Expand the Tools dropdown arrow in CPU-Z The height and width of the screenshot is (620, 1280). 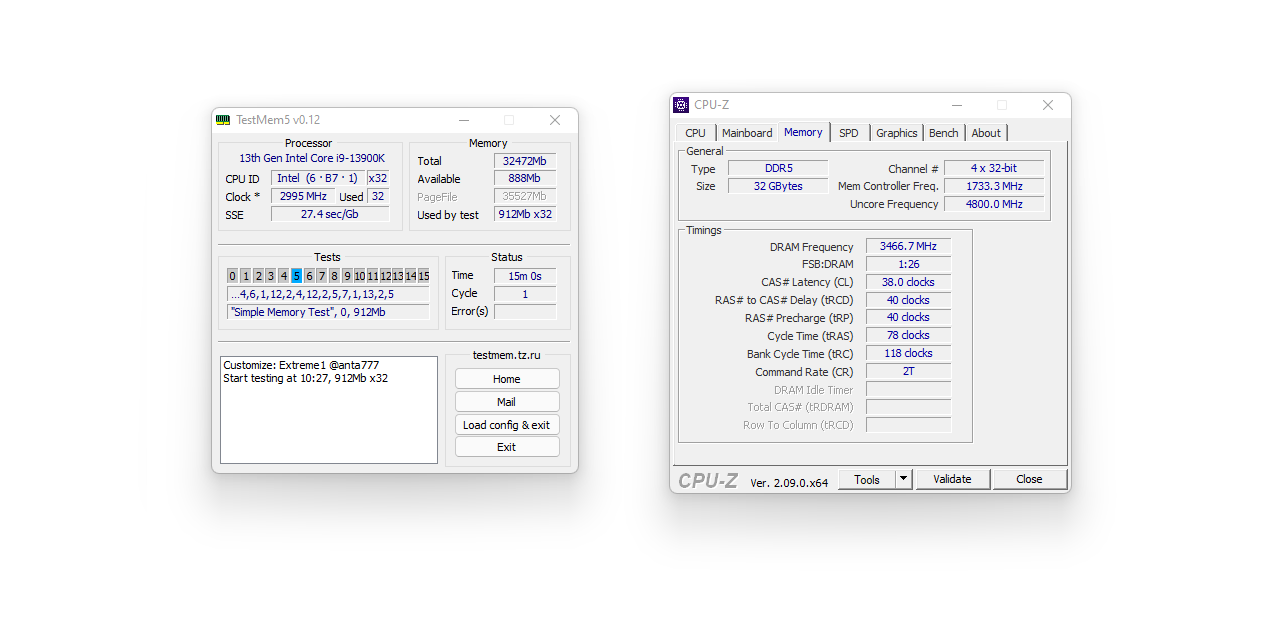click(x=904, y=480)
